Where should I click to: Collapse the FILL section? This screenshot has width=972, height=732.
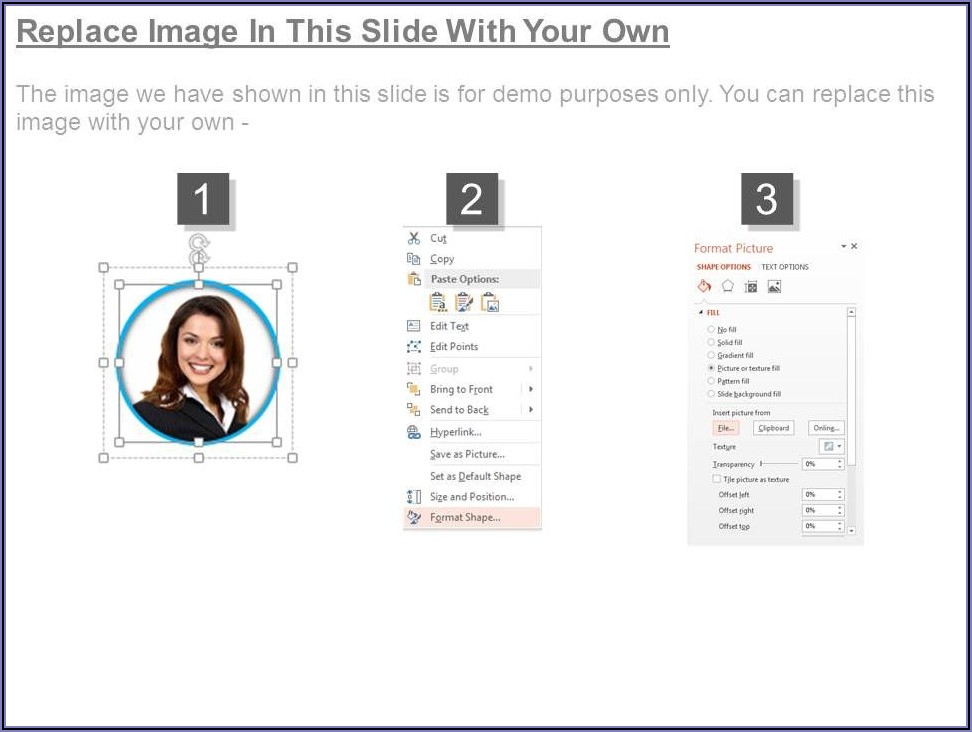(x=701, y=312)
